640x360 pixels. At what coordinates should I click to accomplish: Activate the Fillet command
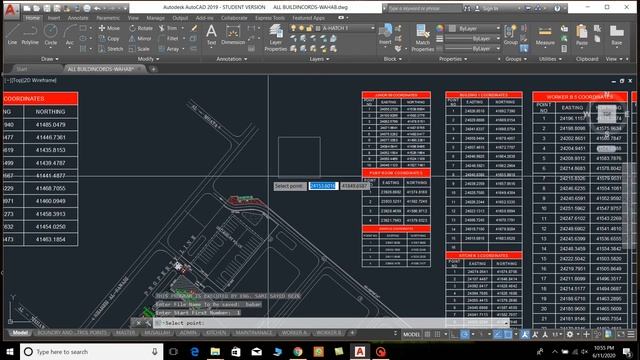click(x=169, y=38)
